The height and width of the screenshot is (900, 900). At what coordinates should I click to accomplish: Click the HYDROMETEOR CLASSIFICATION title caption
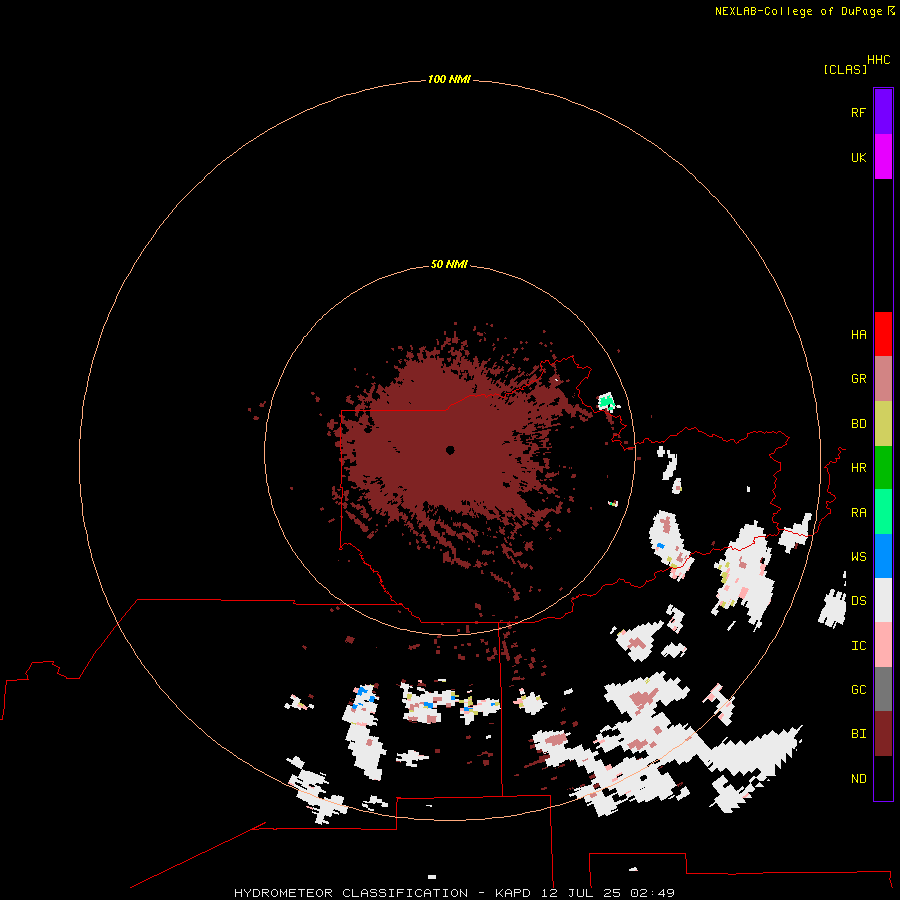pyautogui.click(x=454, y=893)
